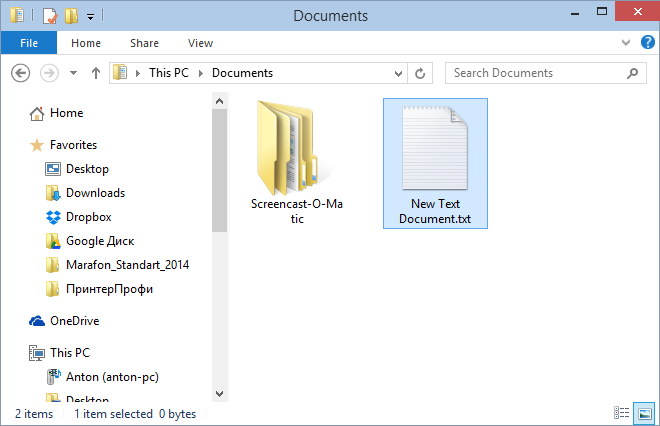Click the Forward navigation arrow
This screenshot has width=660, height=426.
(x=49, y=73)
